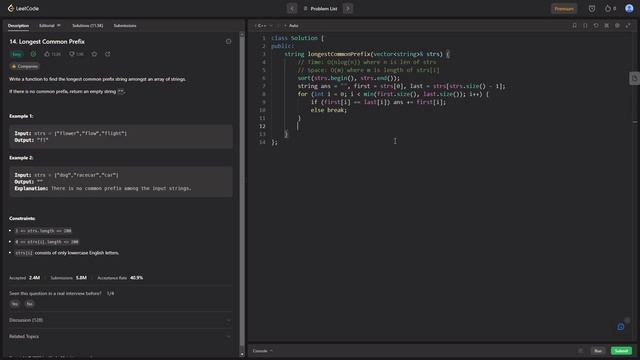Open the streak flame counter
The image size is (640, 360).
click(610, 9)
